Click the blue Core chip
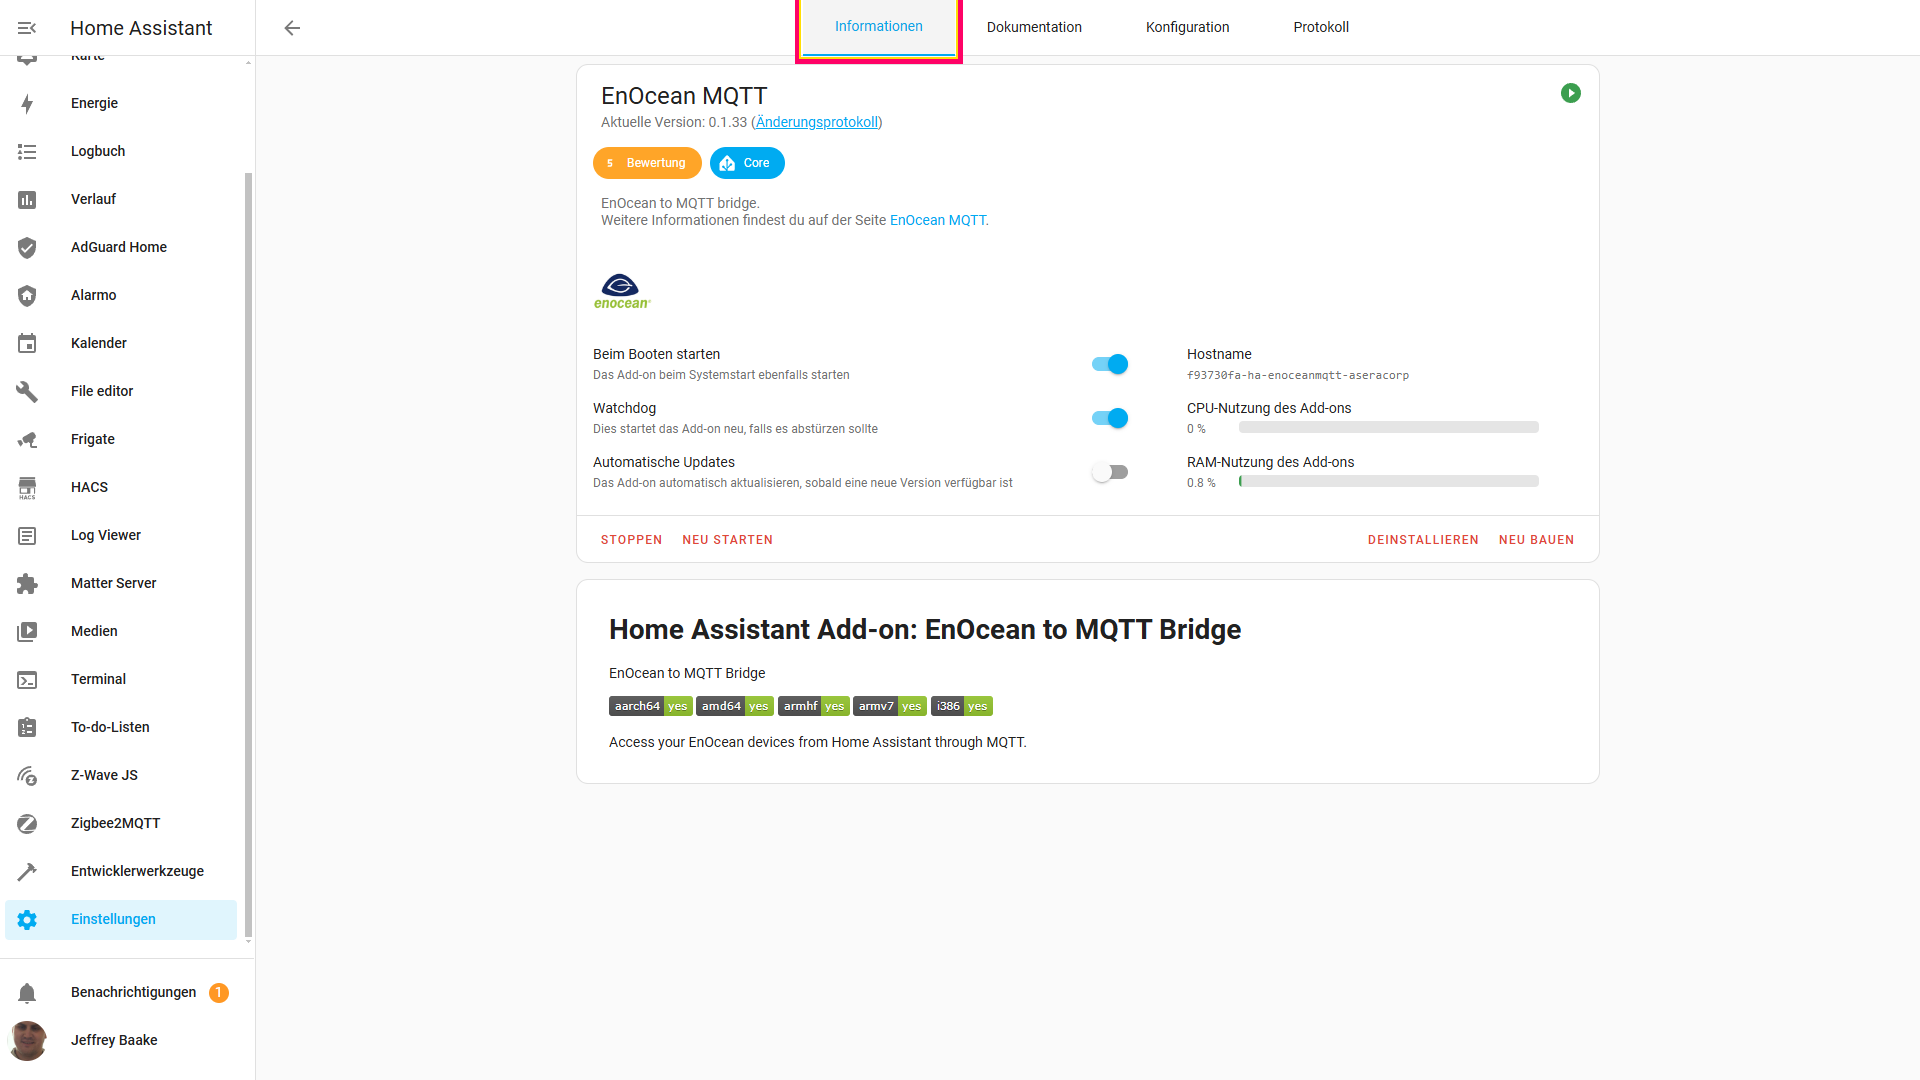Image resolution: width=1920 pixels, height=1080 pixels. (x=747, y=163)
